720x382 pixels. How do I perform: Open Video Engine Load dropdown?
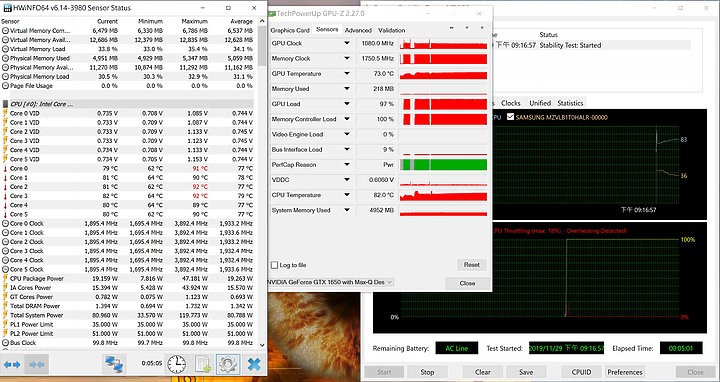pos(347,134)
